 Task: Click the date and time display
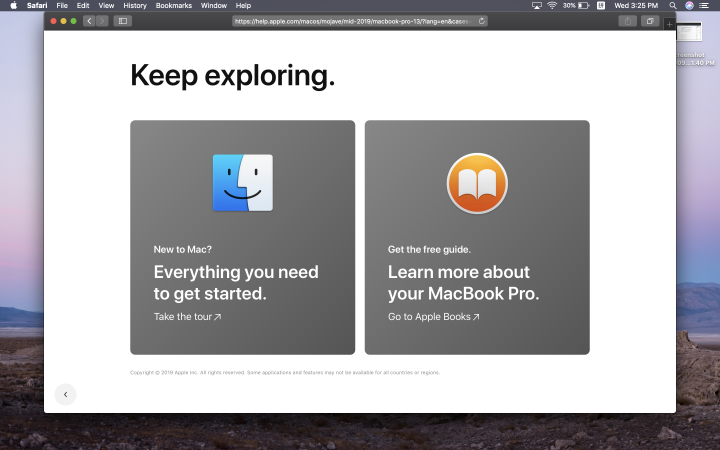(636, 6)
